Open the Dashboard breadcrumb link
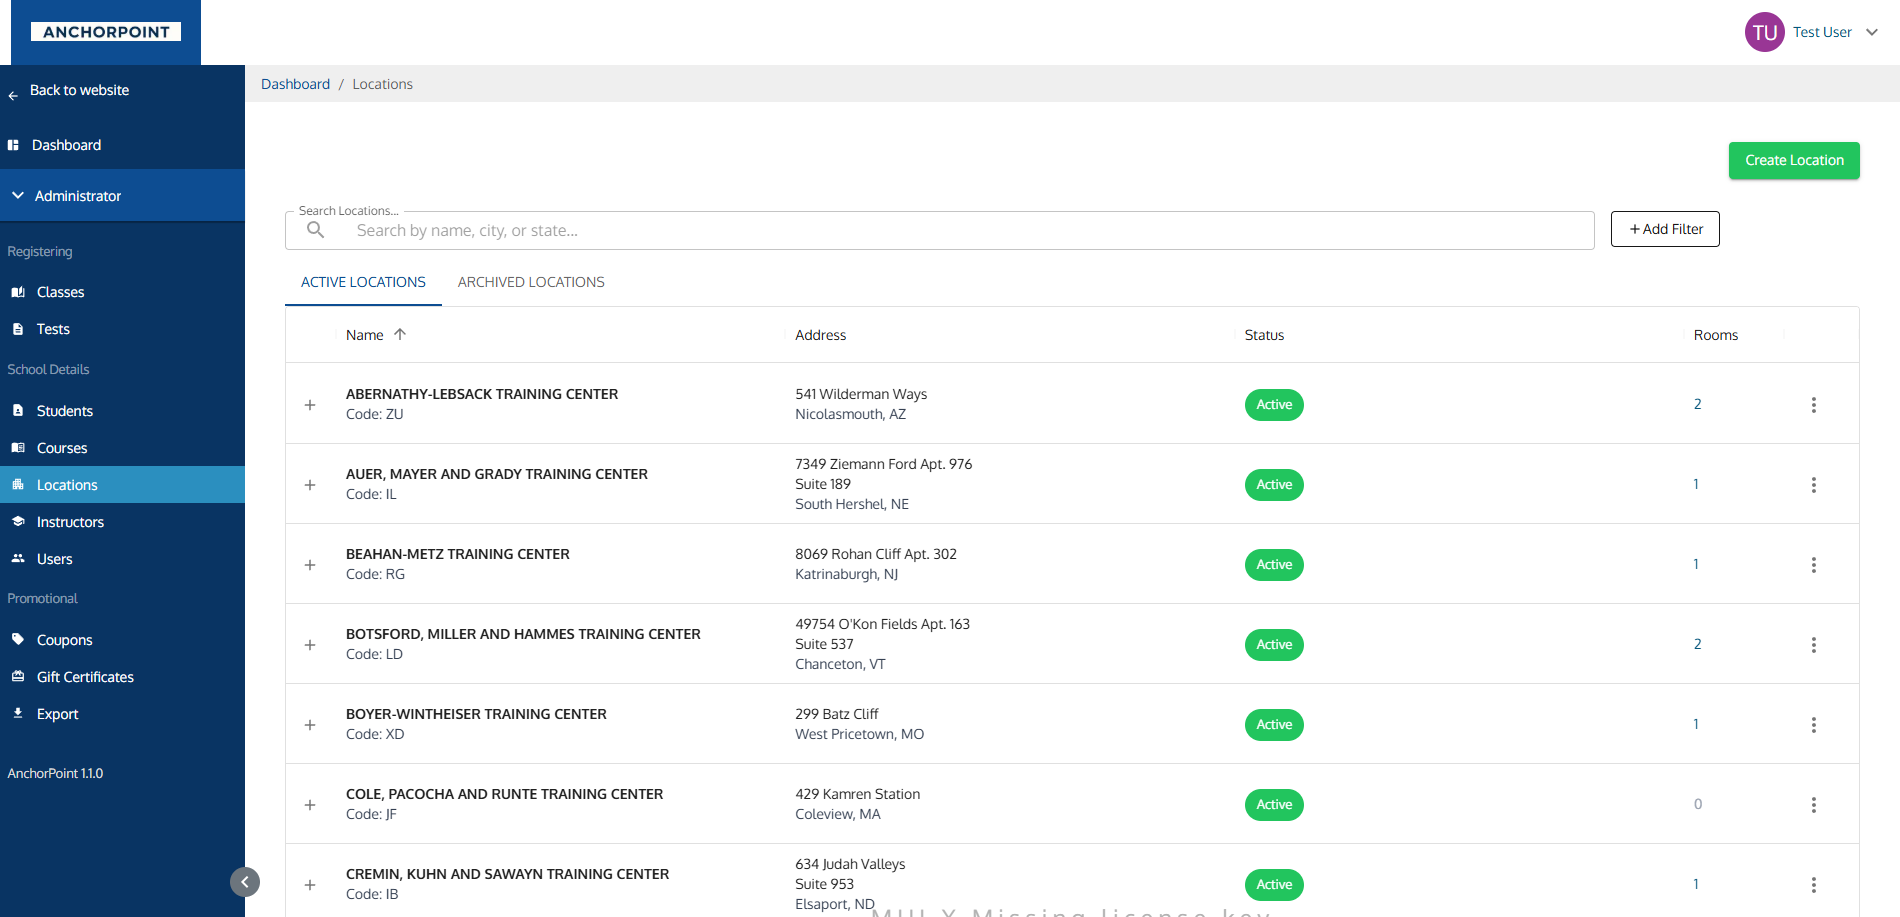The height and width of the screenshot is (917, 1900). [295, 84]
